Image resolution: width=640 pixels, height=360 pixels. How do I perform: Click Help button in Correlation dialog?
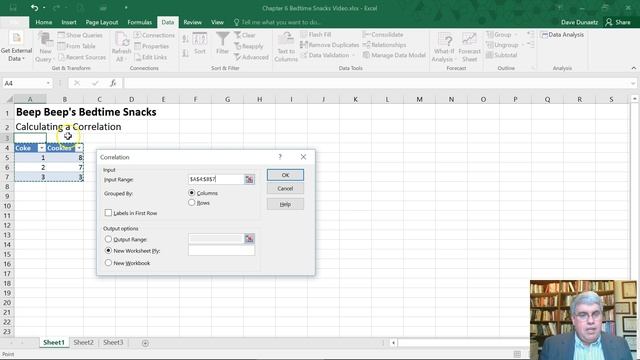tap(285, 204)
